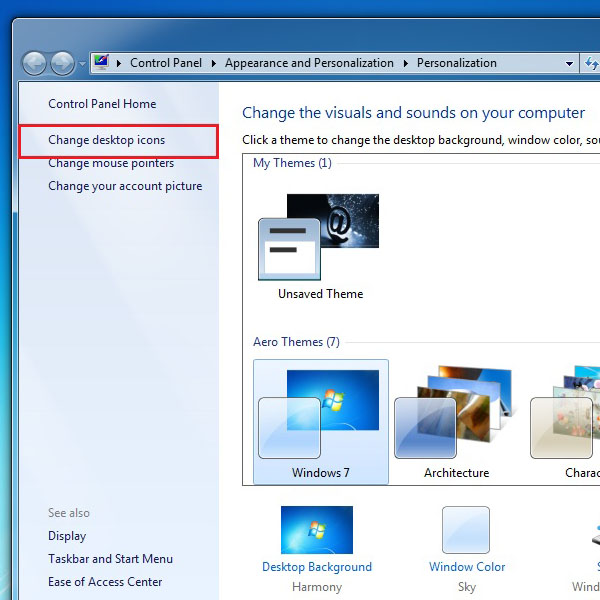Expand arrow before Personalization breadcrumb
600x600 pixels.
406,63
